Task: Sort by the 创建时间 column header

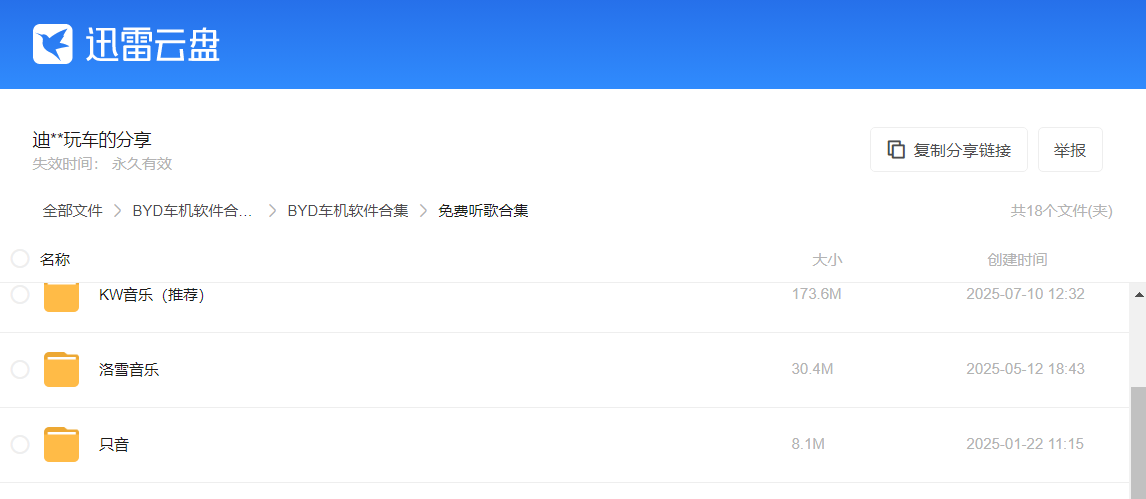Action: (x=1017, y=260)
